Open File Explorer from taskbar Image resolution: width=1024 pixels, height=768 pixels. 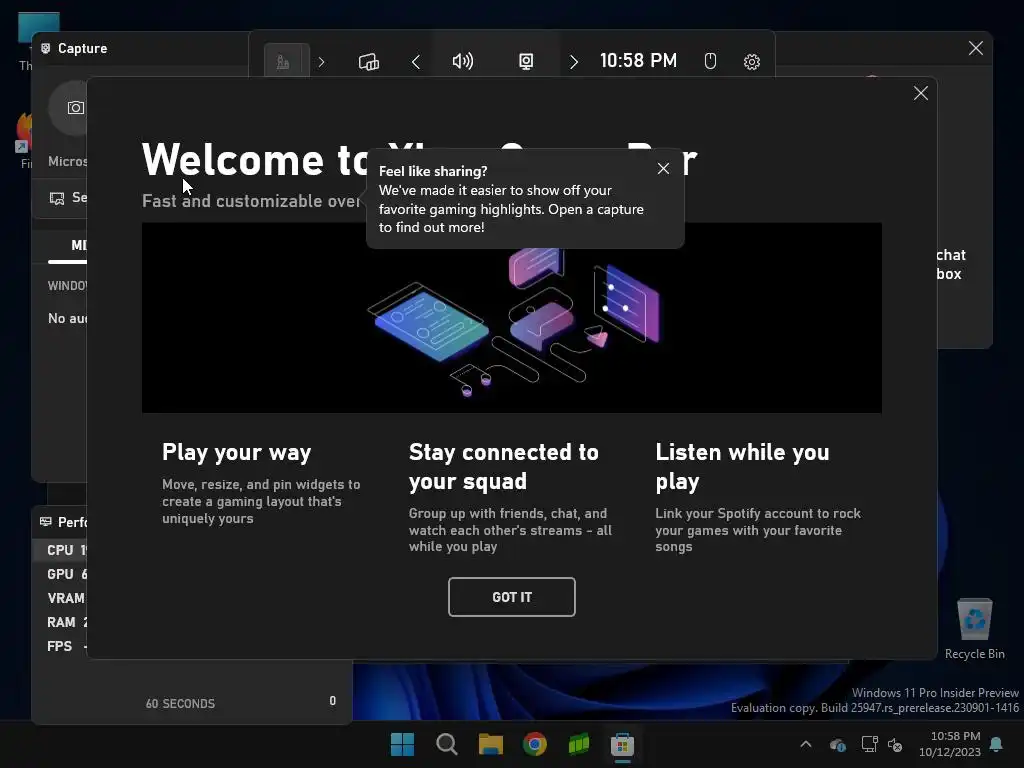pyautogui.click(x=490, y=744)
